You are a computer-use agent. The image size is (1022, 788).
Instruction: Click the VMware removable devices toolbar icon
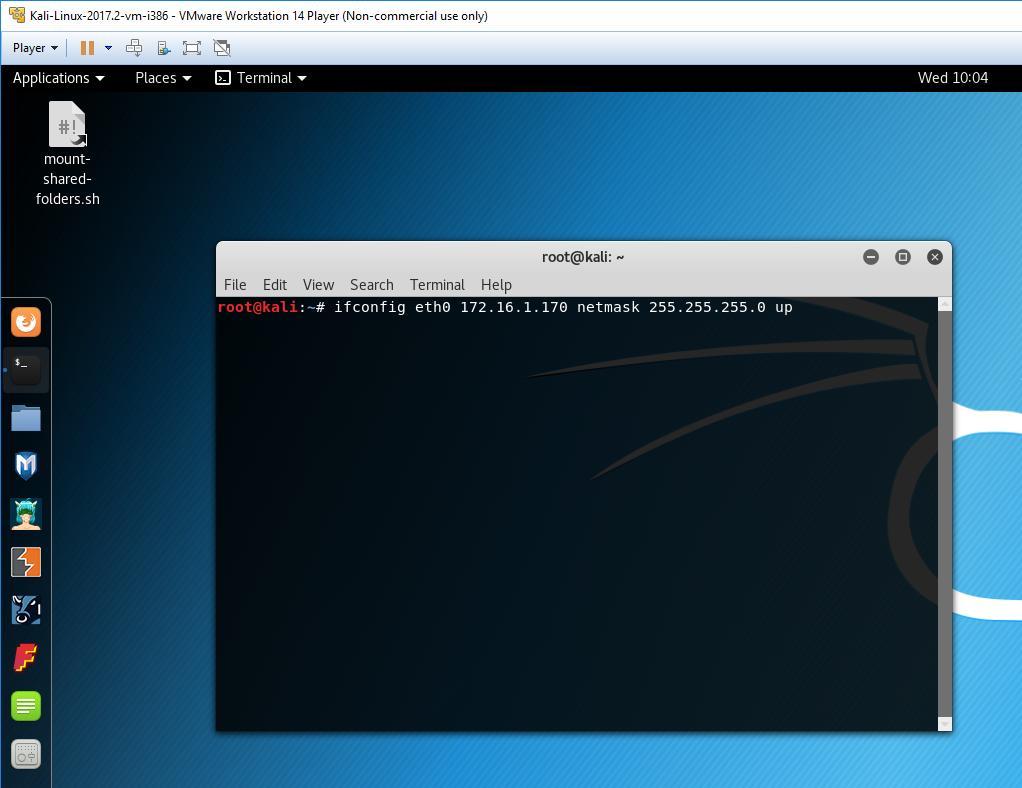tap(163, 48)
